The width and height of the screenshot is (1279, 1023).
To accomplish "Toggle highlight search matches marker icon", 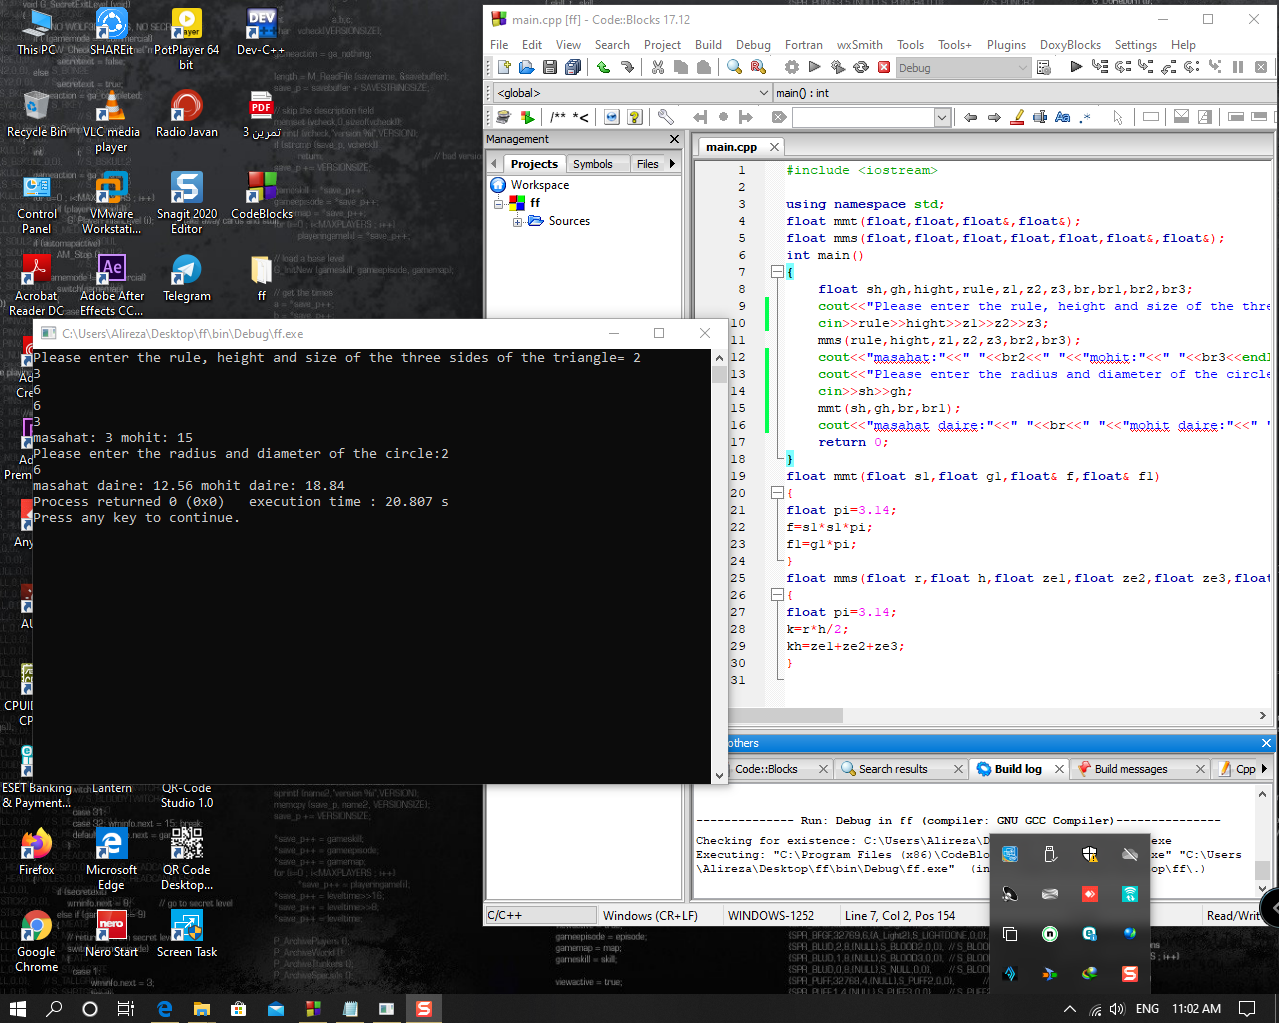I will [1017, 117].
